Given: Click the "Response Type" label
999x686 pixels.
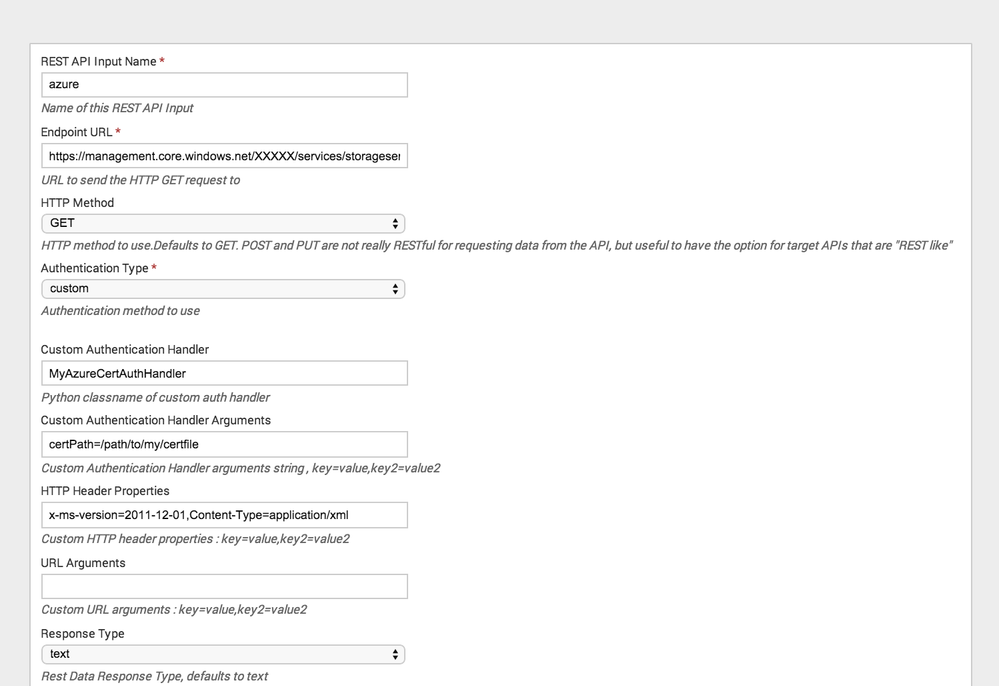Looking at the screenshot, I should click(82, 634).
